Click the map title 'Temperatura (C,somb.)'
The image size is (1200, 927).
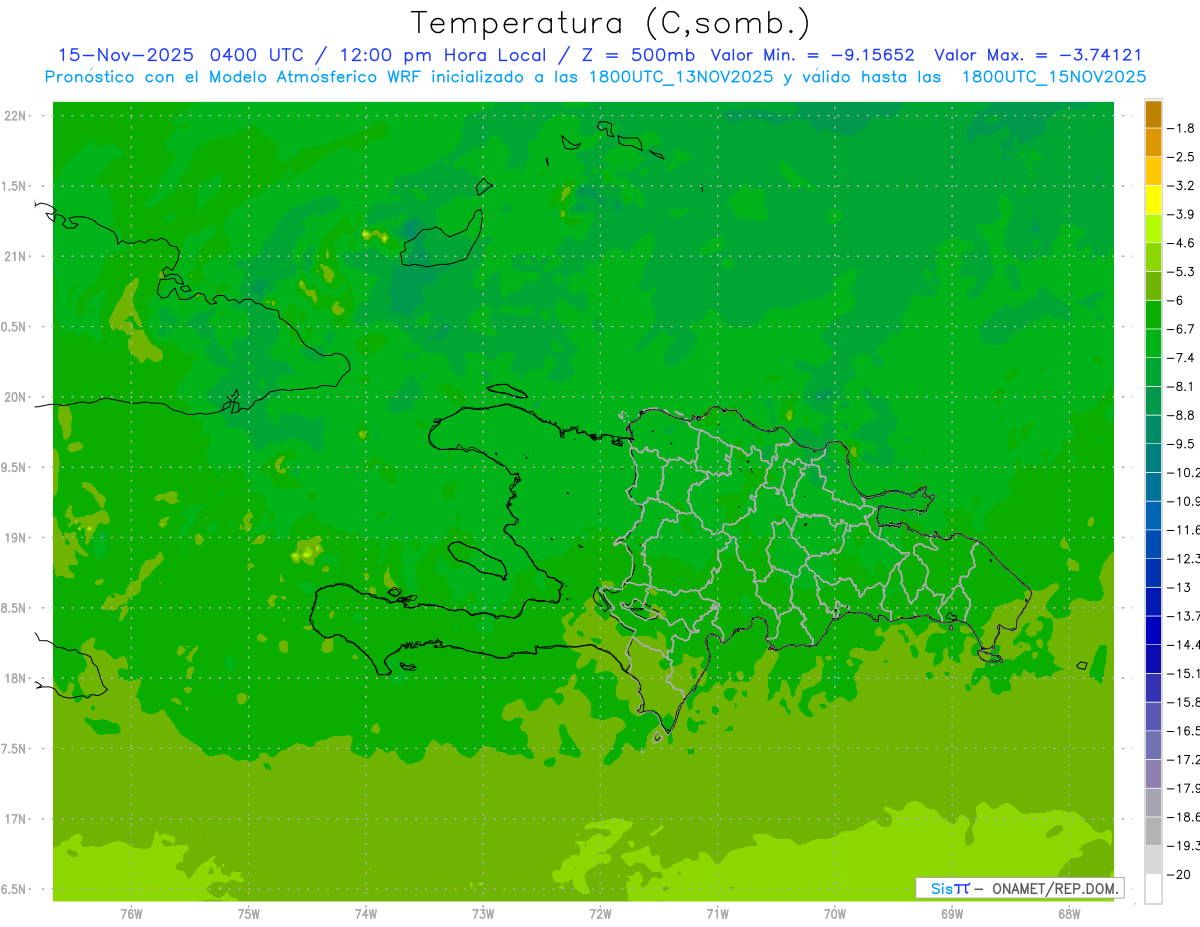611,23
